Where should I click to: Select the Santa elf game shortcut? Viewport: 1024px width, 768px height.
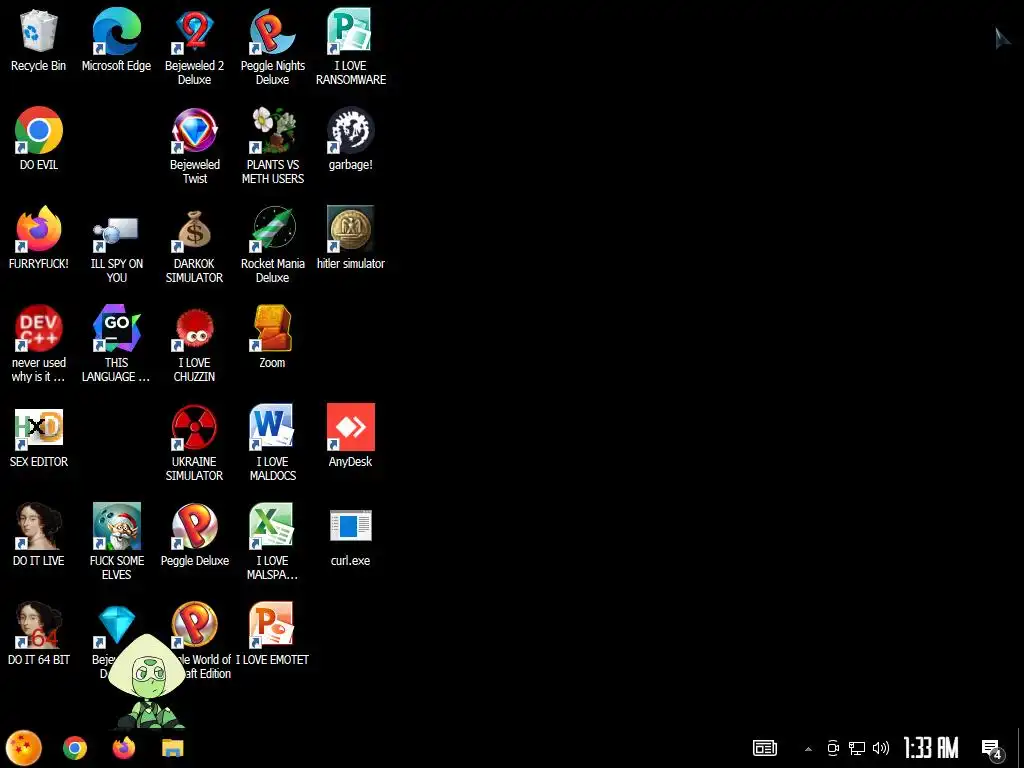(116, 542)
